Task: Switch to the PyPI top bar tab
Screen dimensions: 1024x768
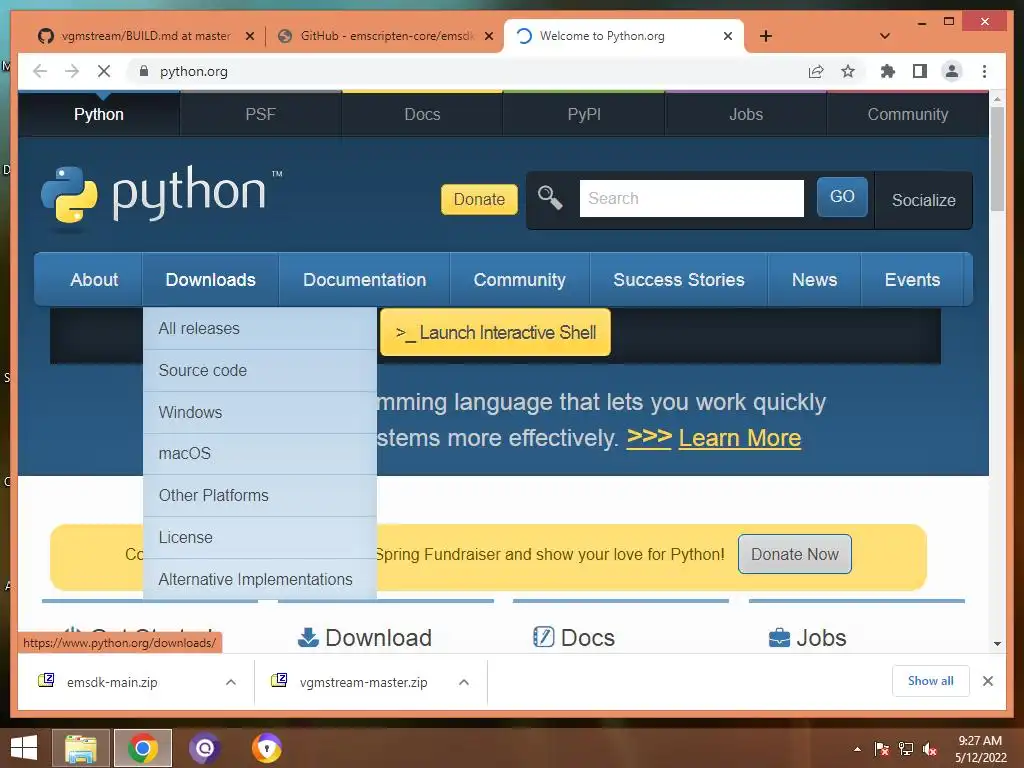Action: (584, 114)
